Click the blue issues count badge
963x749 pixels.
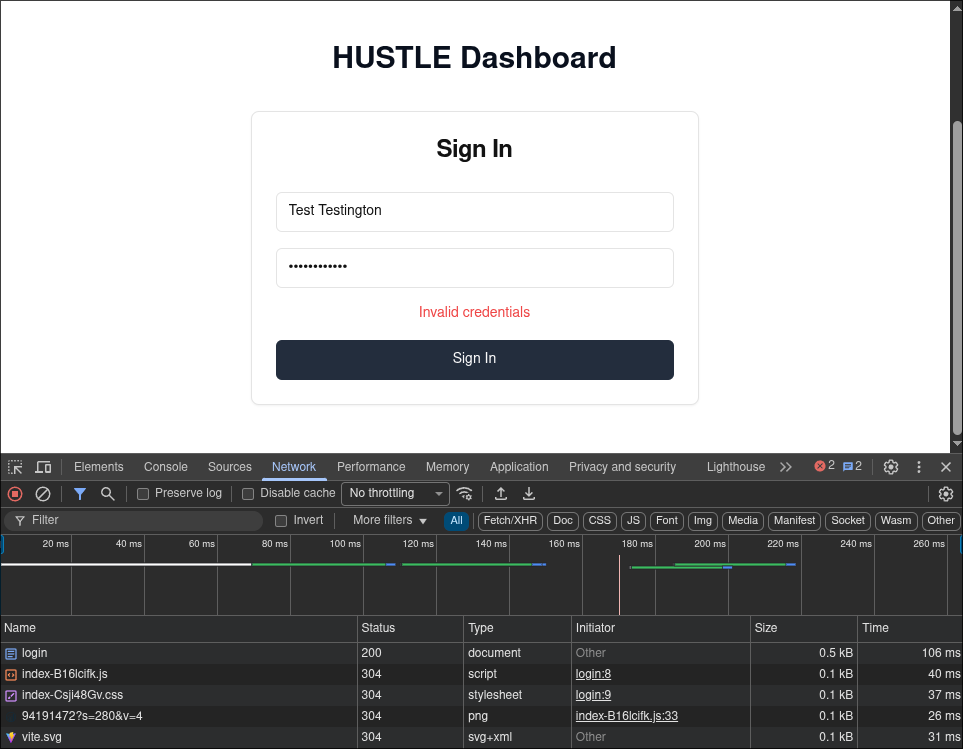pyautogui.click(x=852, y=466)
